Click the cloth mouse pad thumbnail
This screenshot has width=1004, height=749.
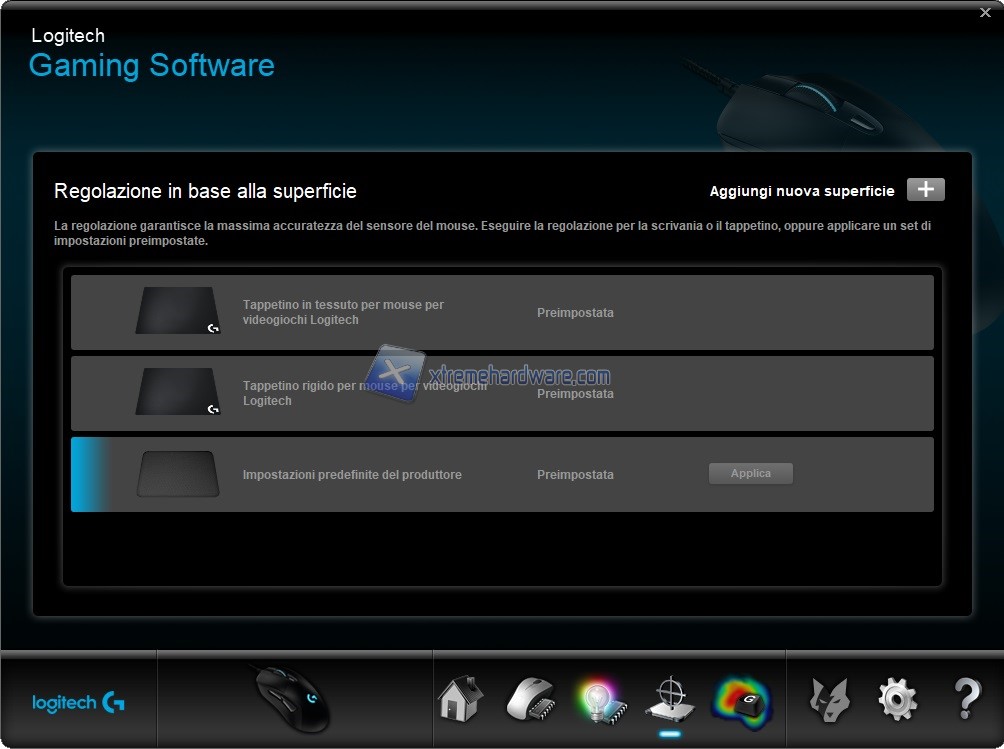(x=177, y=311)
